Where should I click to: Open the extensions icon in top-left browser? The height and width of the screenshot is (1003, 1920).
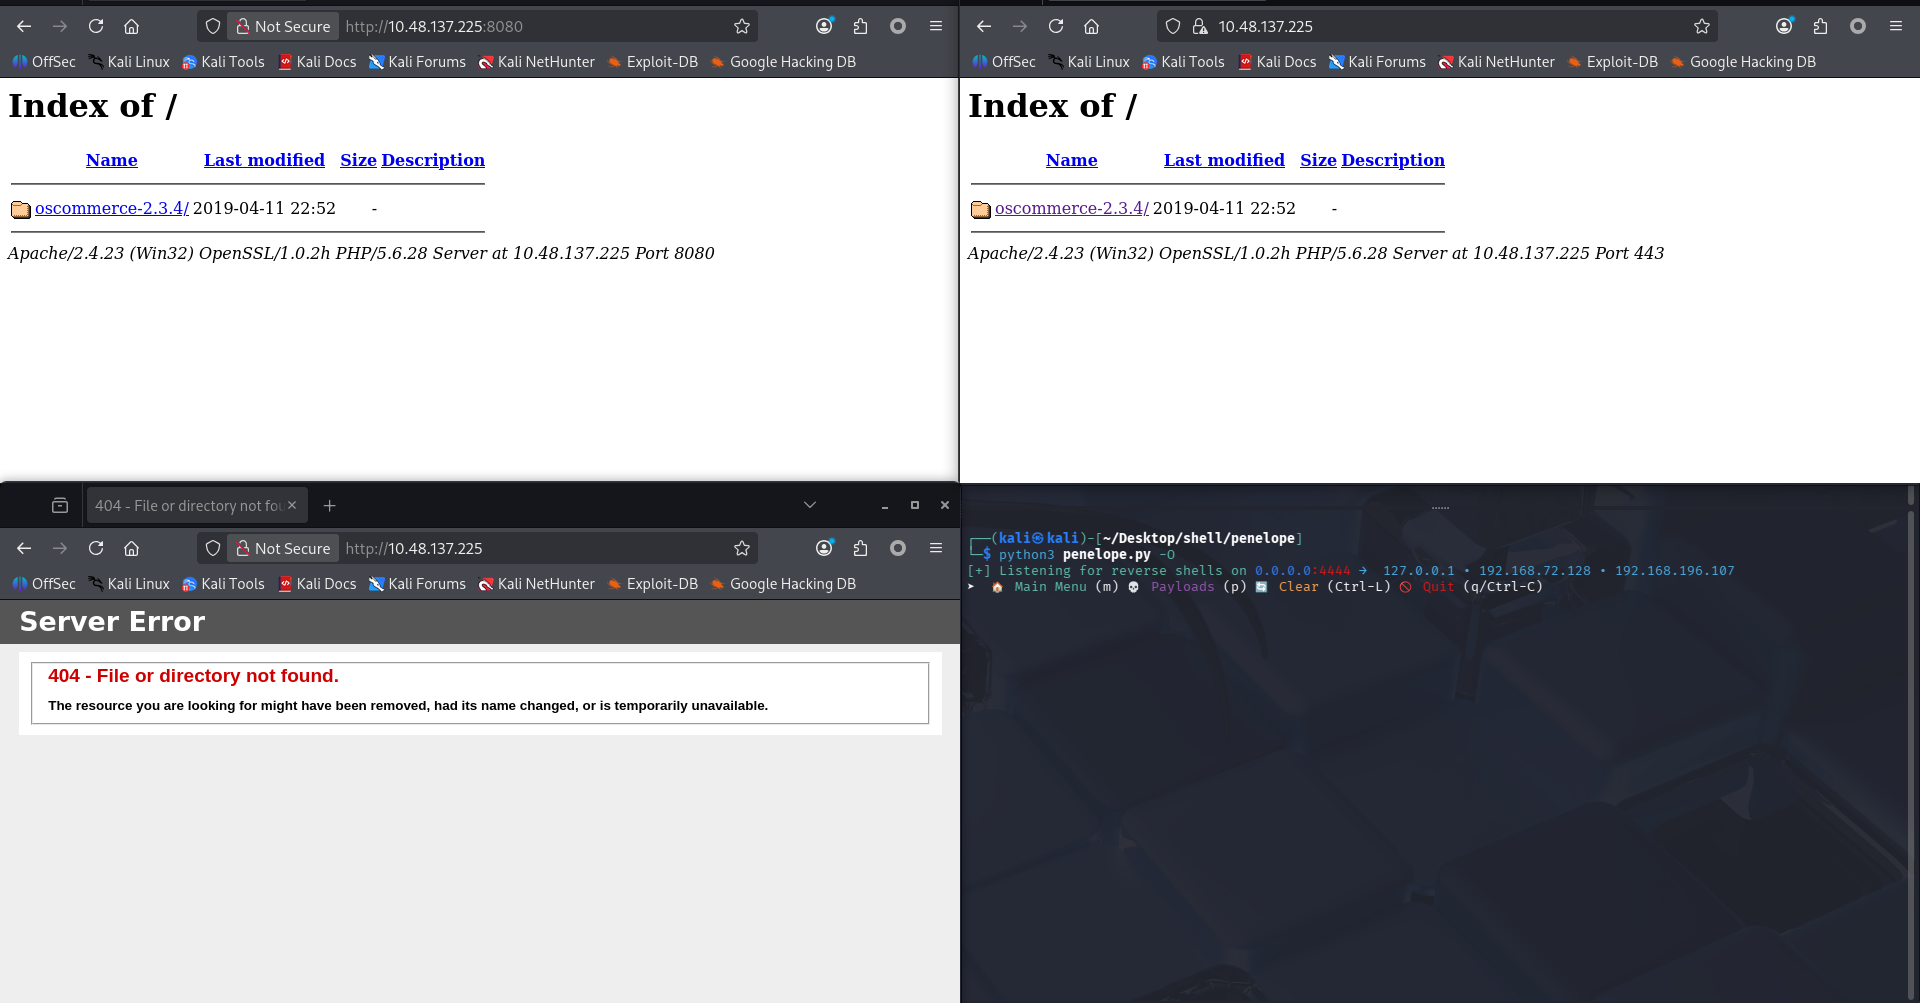click(x=860, y=26)
